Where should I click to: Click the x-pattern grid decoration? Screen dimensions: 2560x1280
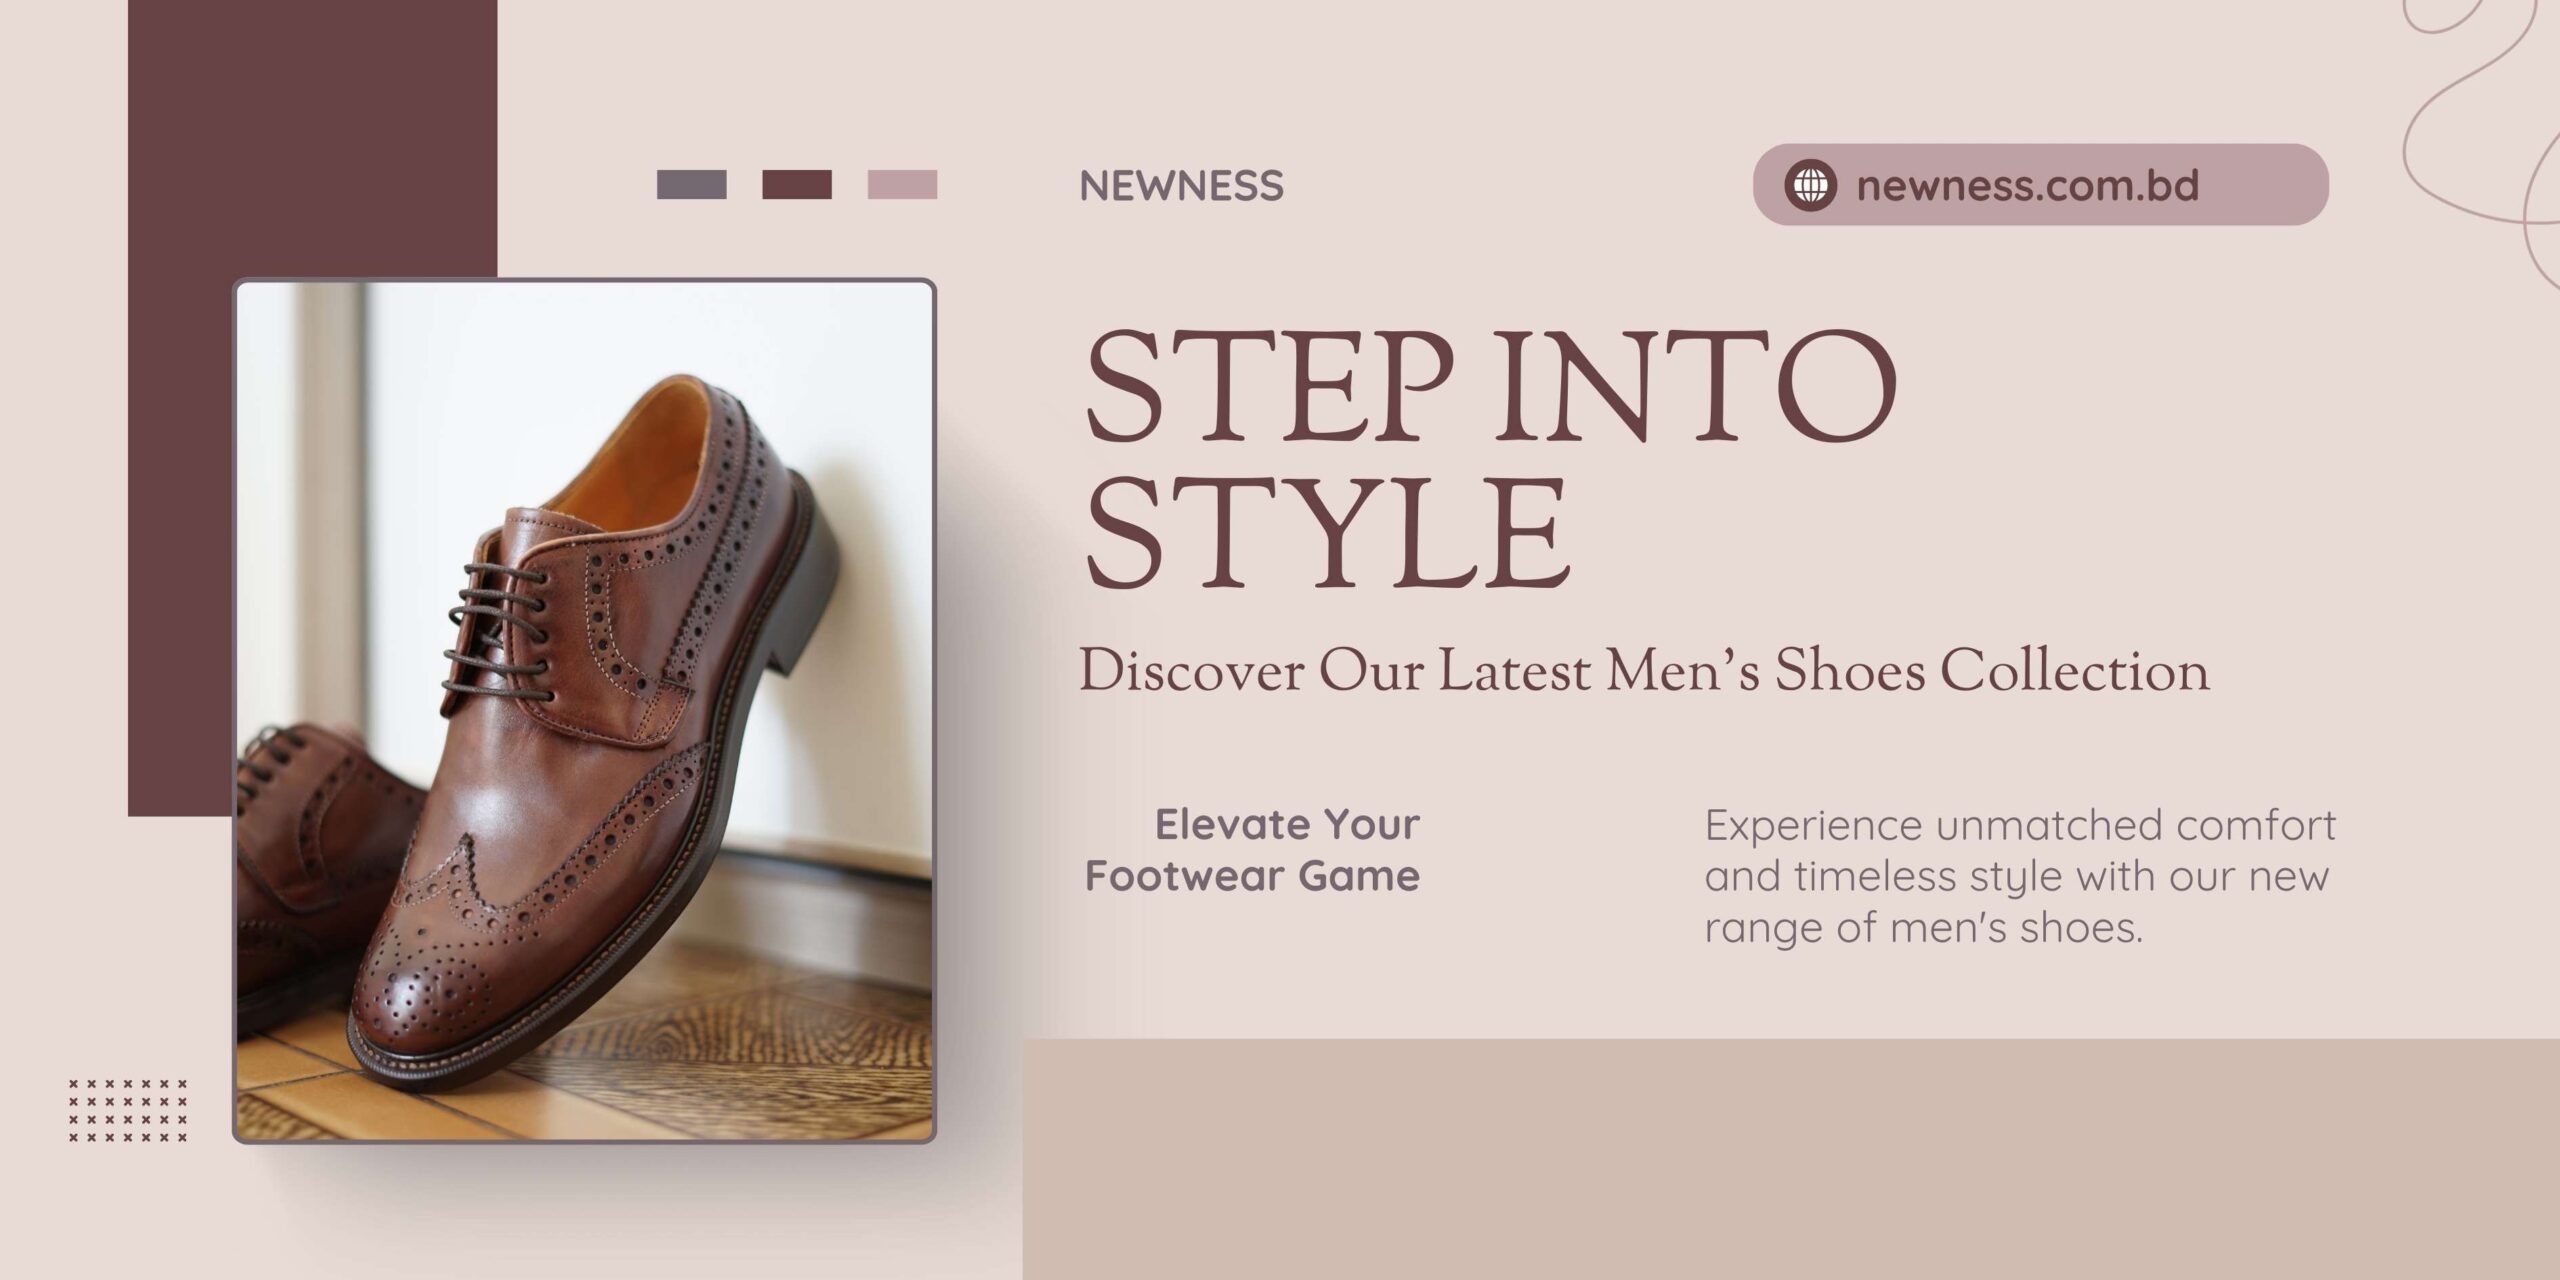coord(128,1110)
